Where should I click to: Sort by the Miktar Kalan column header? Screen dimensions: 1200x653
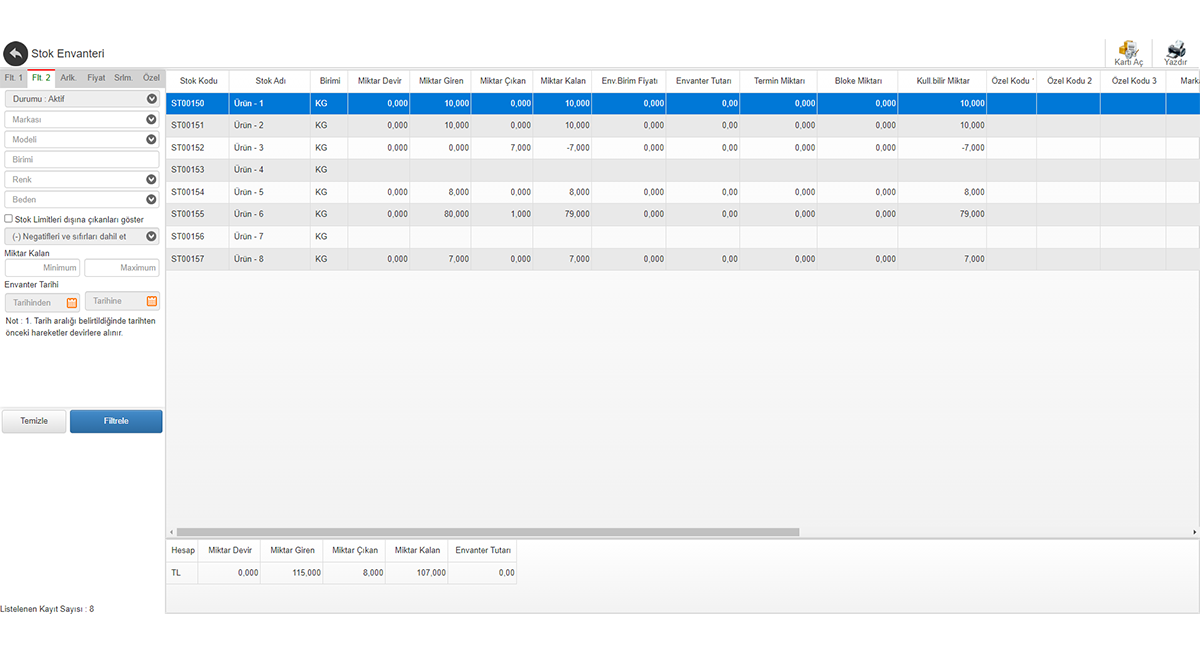tap(562, 81)
